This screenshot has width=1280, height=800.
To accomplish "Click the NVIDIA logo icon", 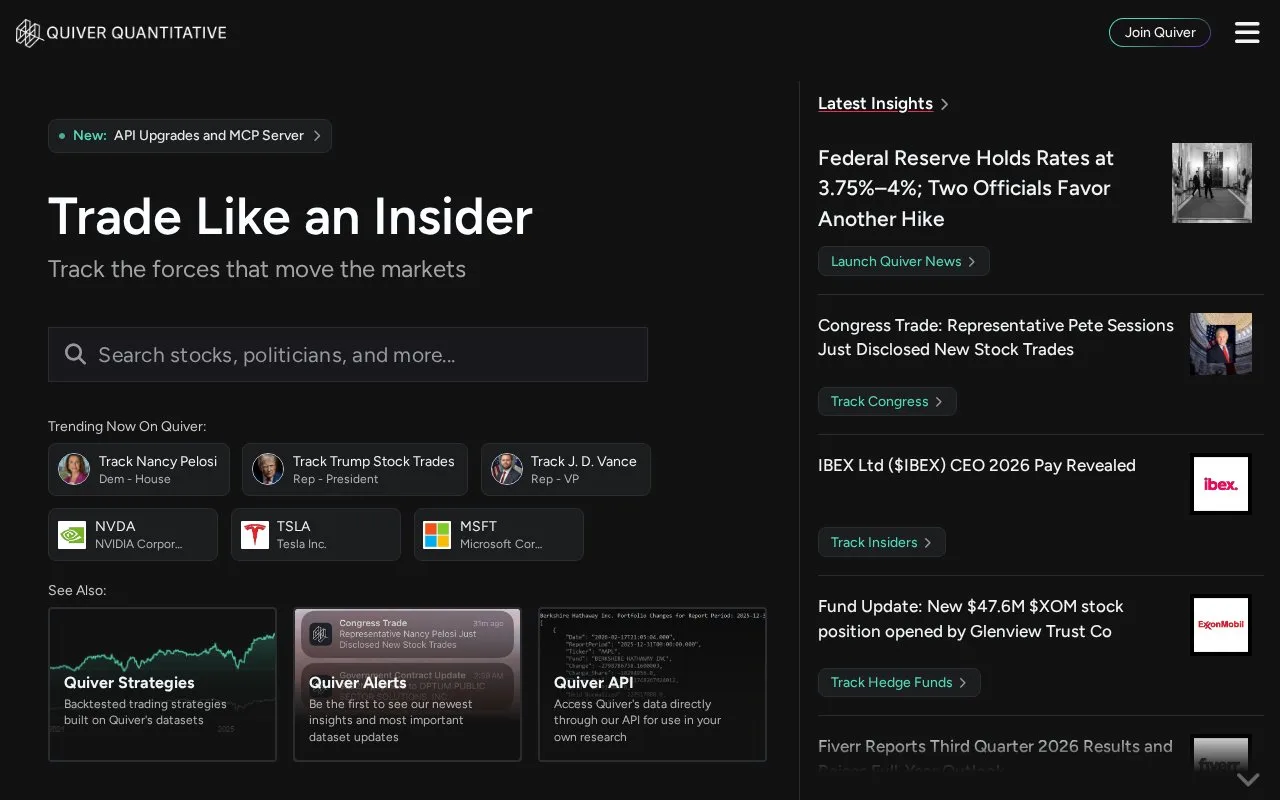I will click(72, 535).
